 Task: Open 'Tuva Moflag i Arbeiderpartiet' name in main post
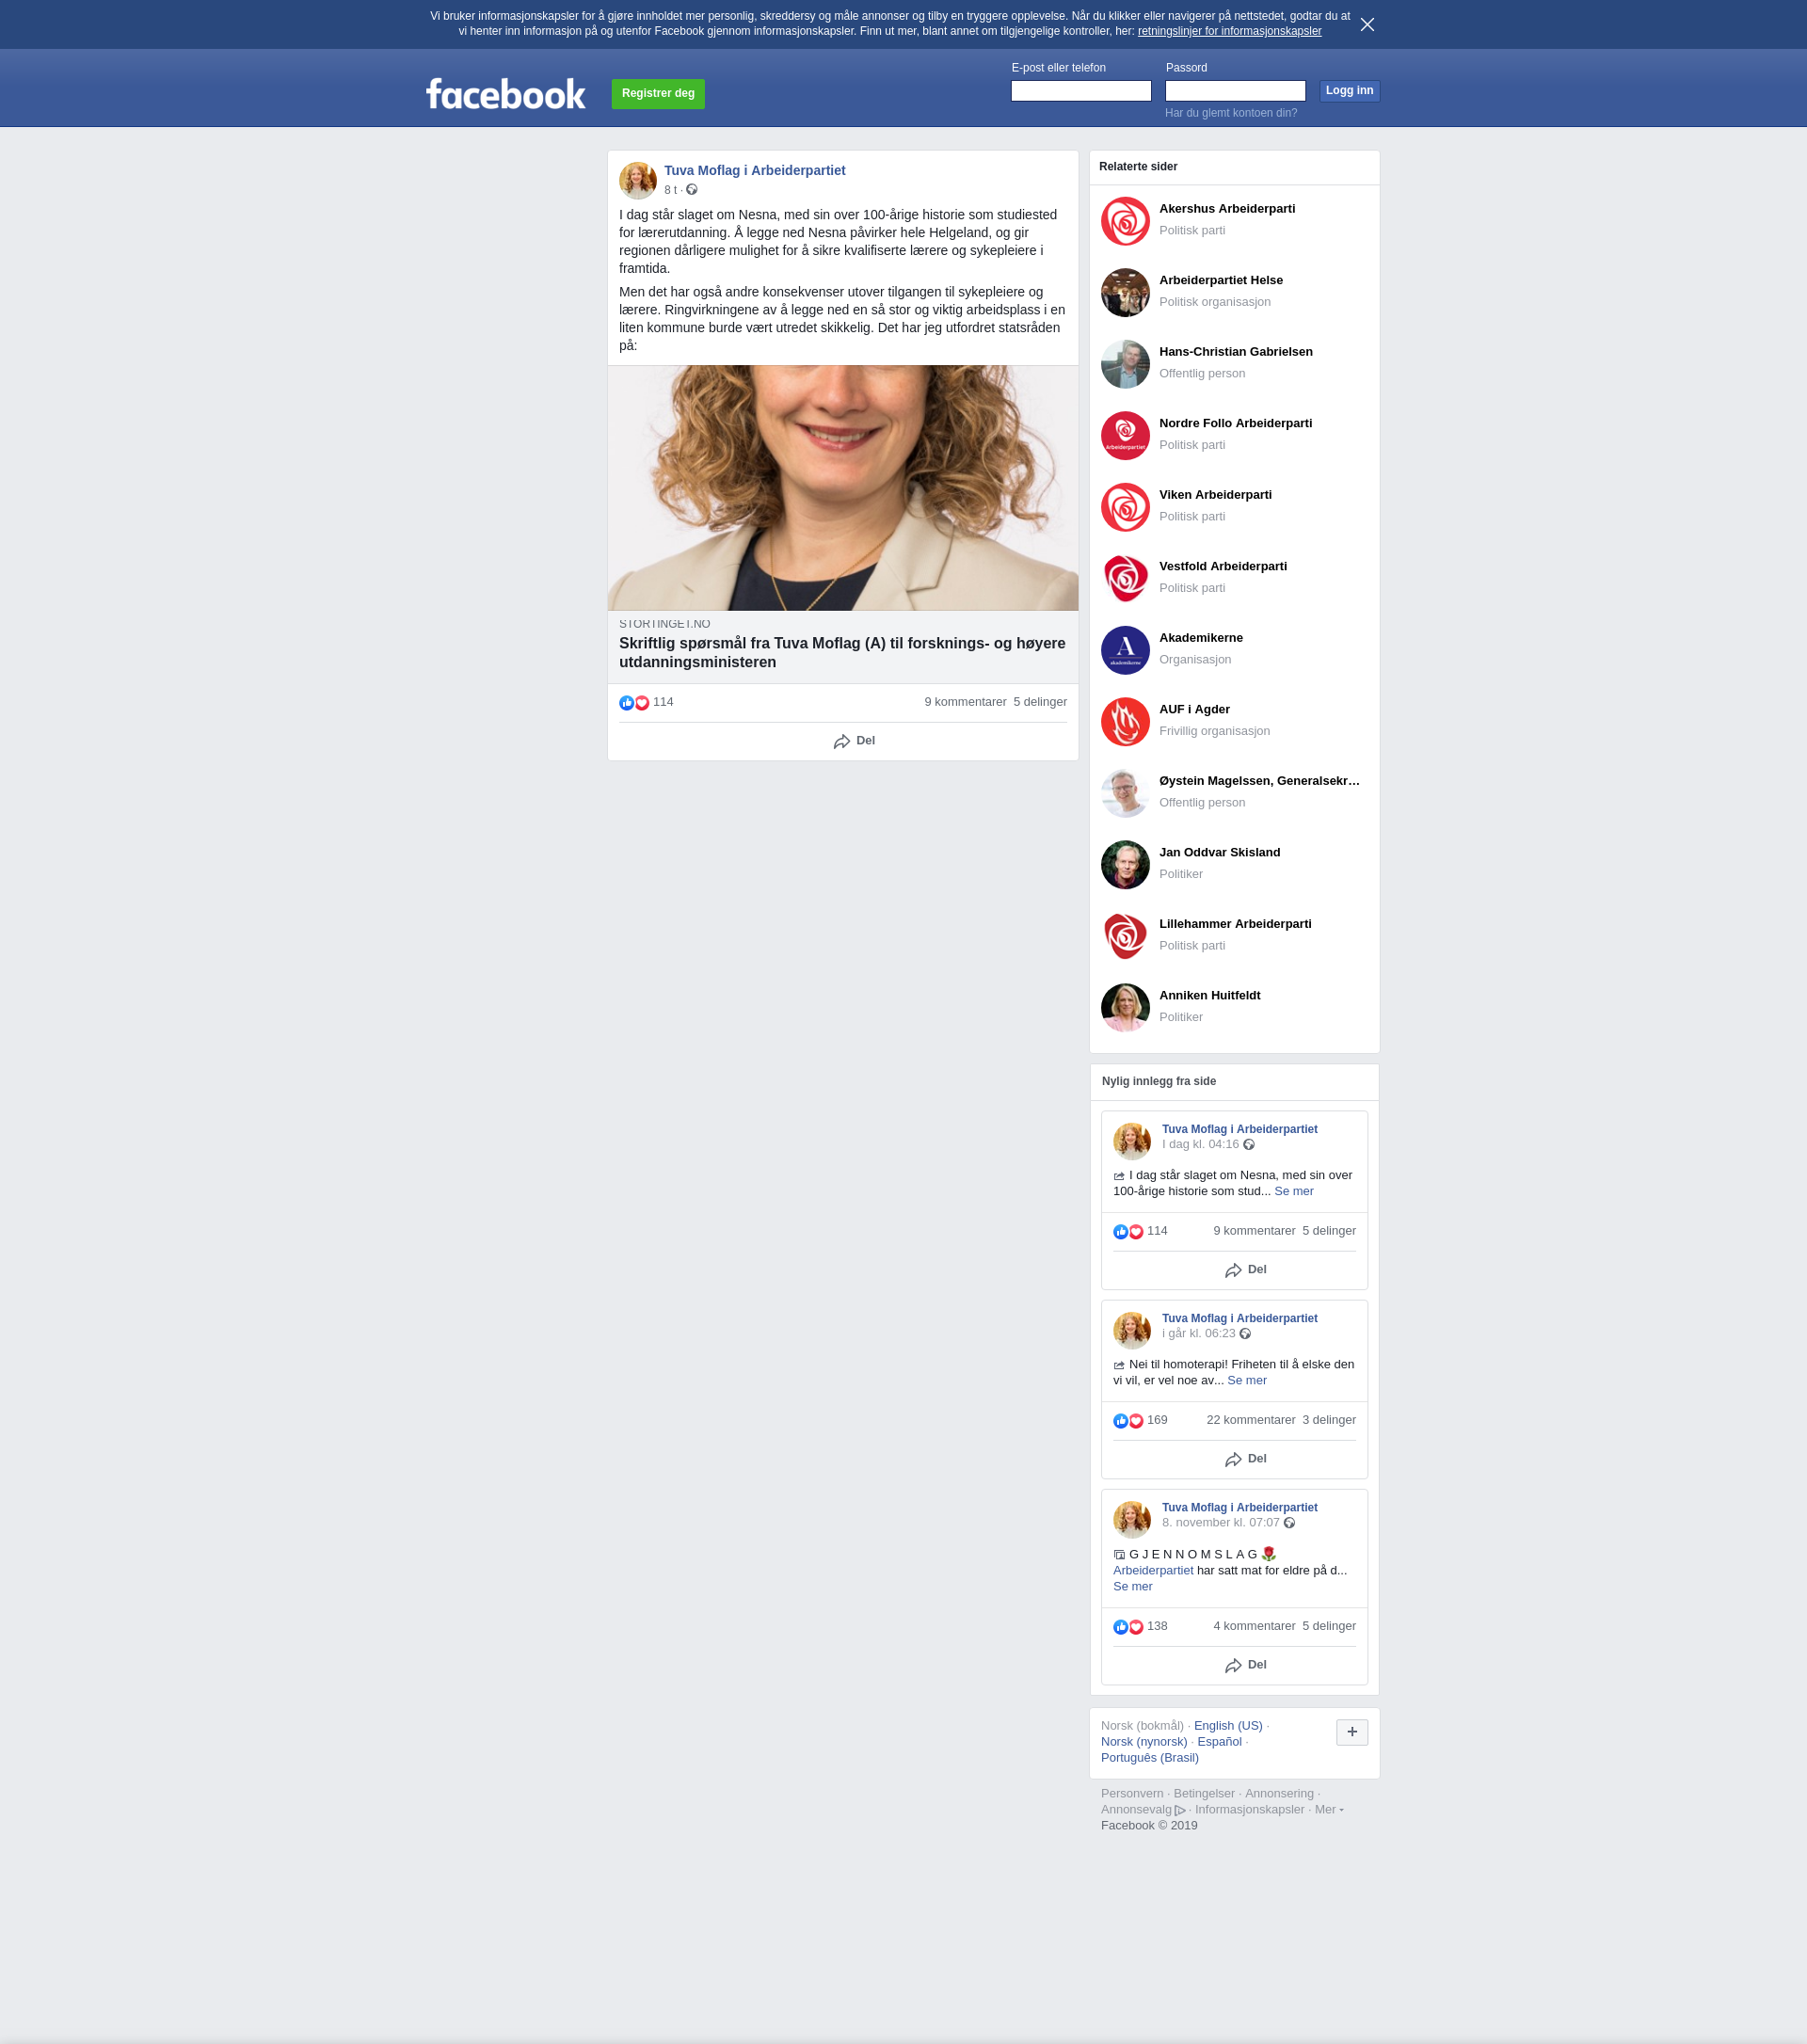click(x=755, y=170)
